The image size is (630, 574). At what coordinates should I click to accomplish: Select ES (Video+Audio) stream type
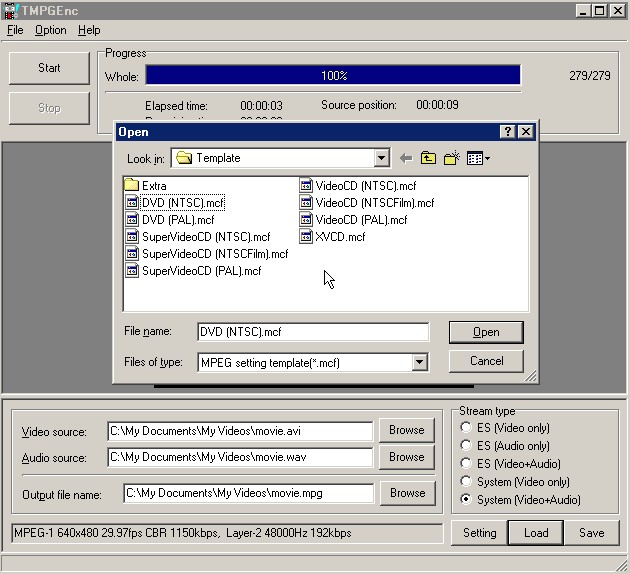pyautogui.click(x=466, y=464)
